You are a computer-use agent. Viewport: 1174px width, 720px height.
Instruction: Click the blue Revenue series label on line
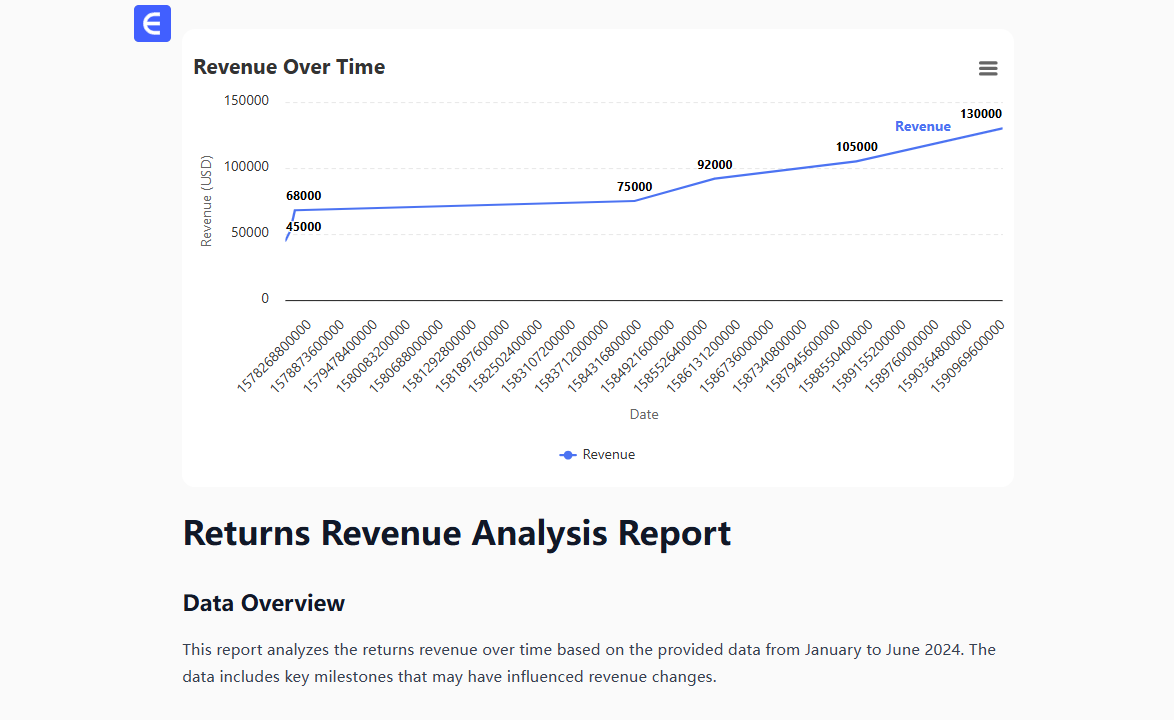pyautogui.click(x=922, y=127)
